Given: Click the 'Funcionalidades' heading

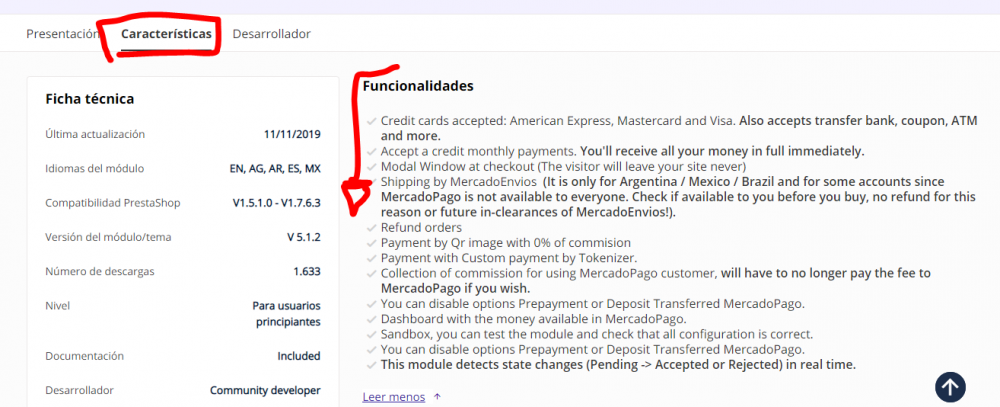Looking at the screenshot, I should point(418,87).
